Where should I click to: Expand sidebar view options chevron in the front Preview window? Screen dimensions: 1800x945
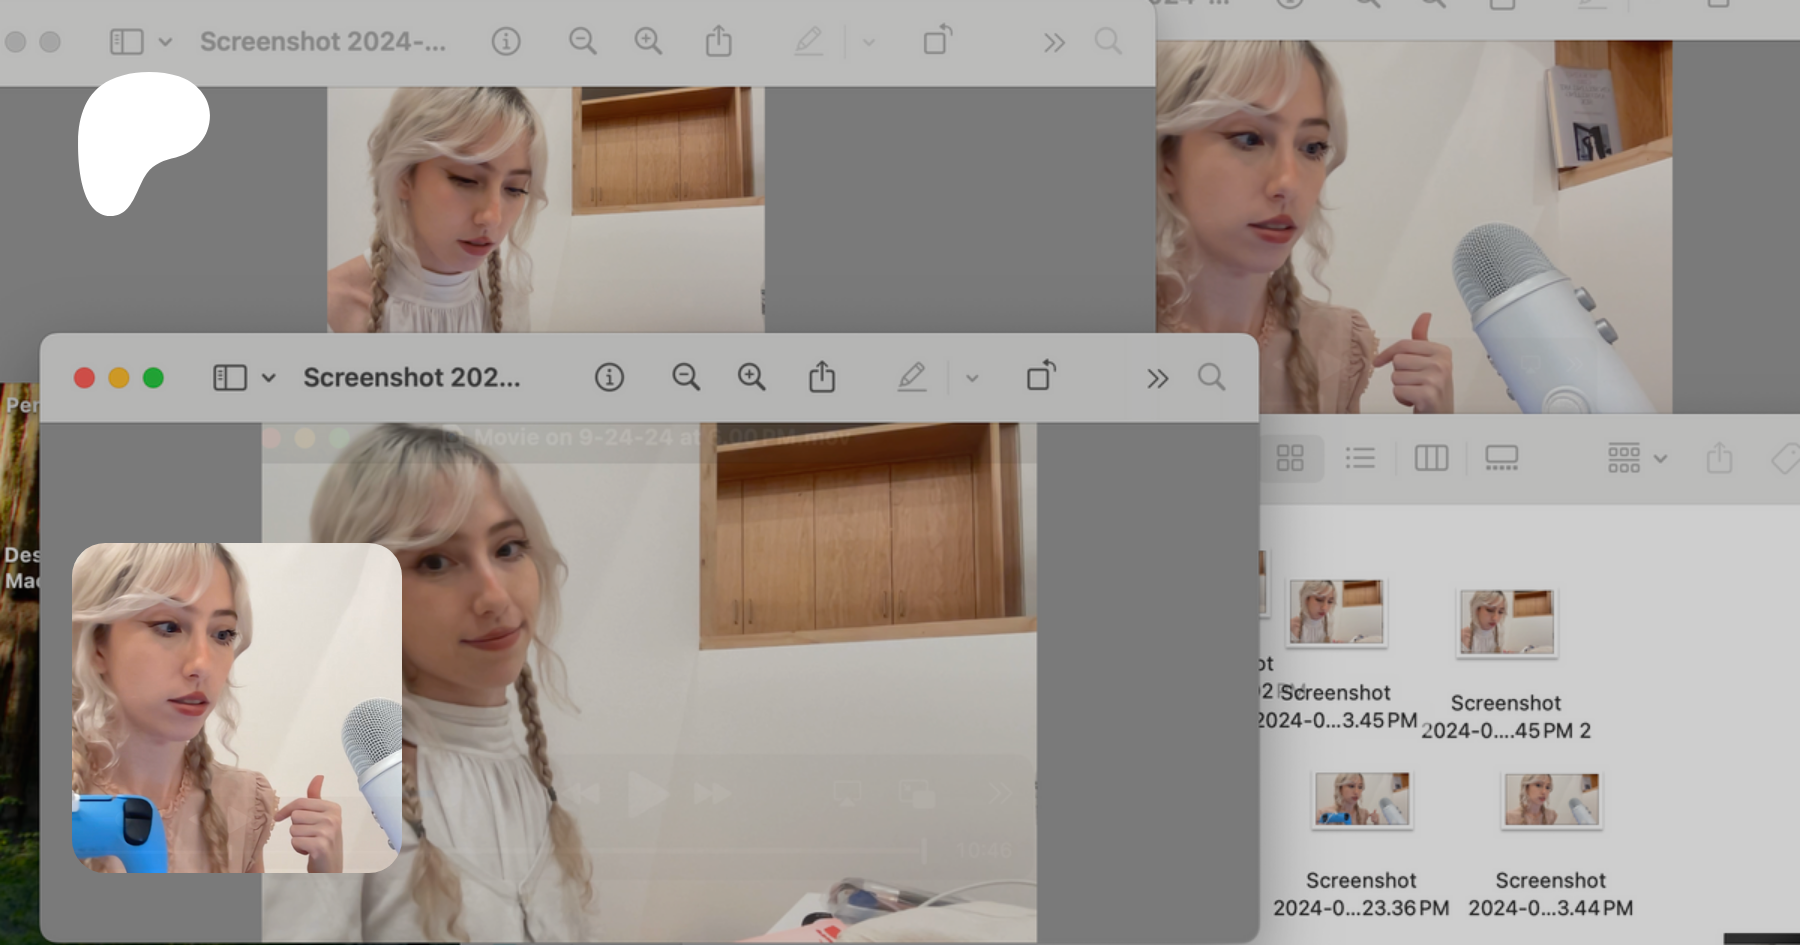pyautogui.click(x=268, y=378)
